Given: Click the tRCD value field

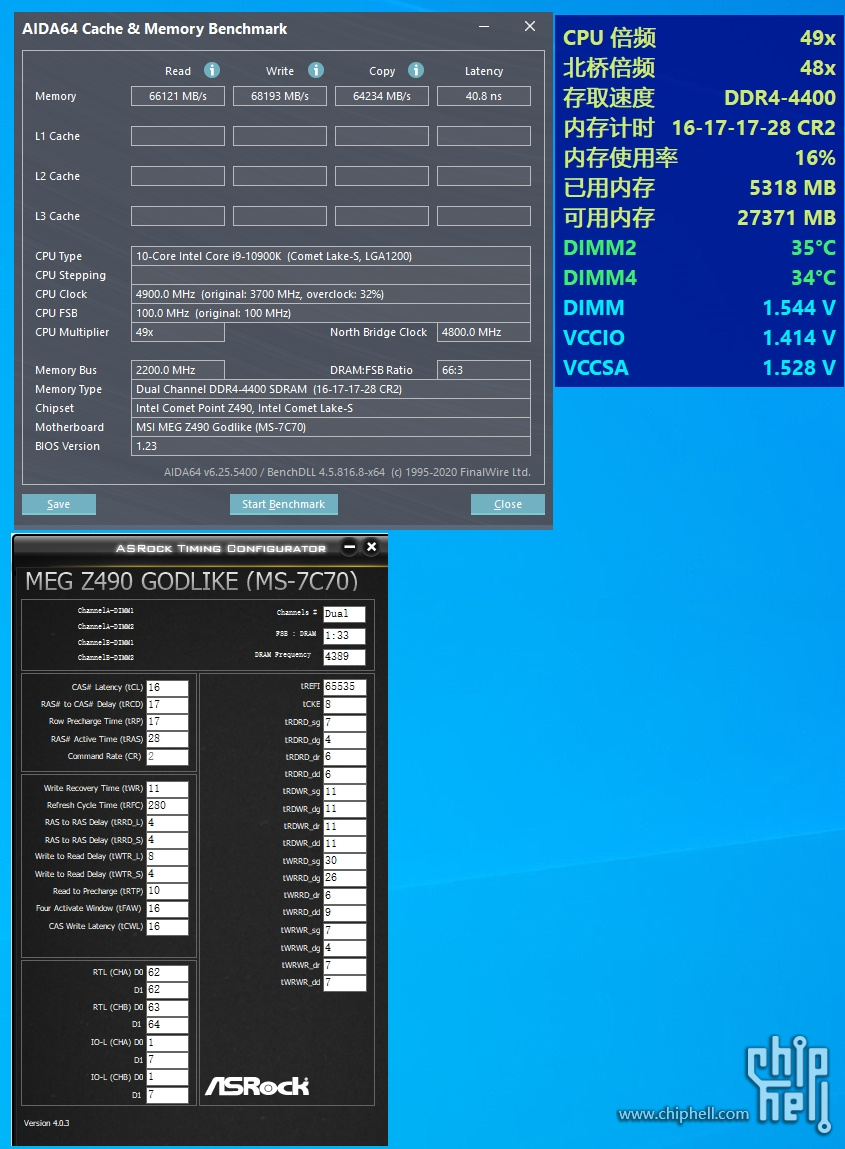Looking at the screenshot, I should [167, 704].
